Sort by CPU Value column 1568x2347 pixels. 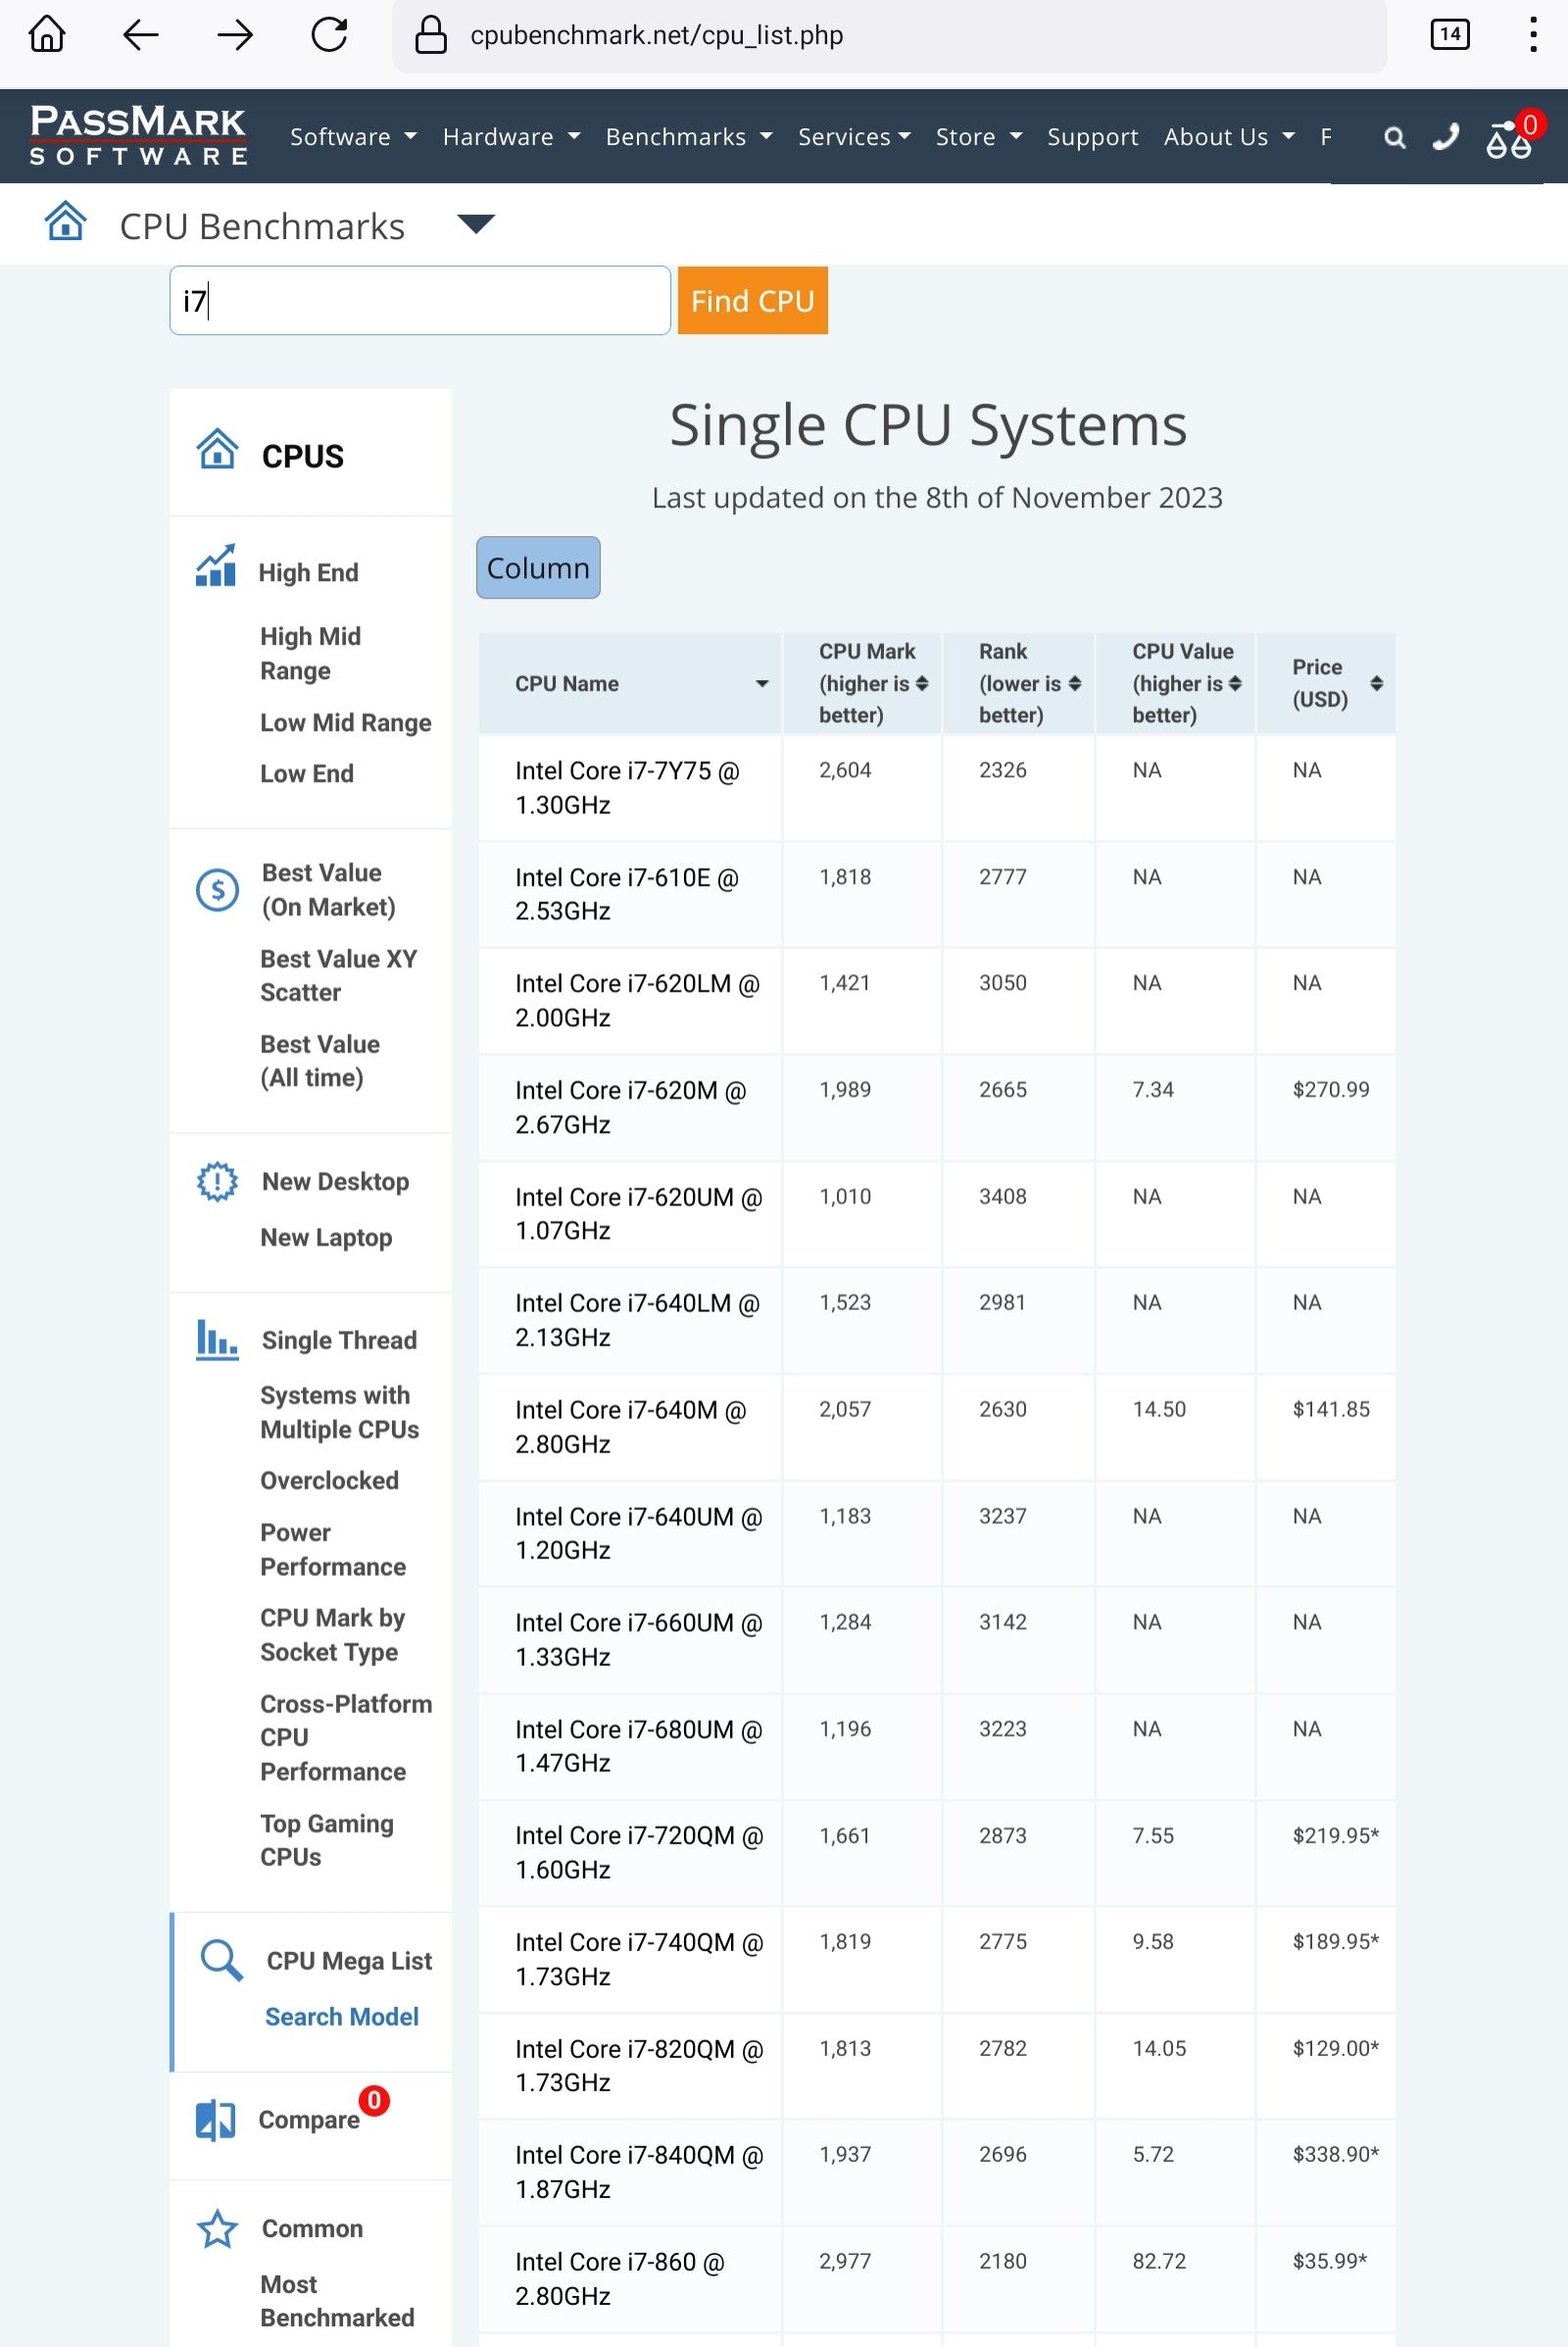tap(1176, 684)
